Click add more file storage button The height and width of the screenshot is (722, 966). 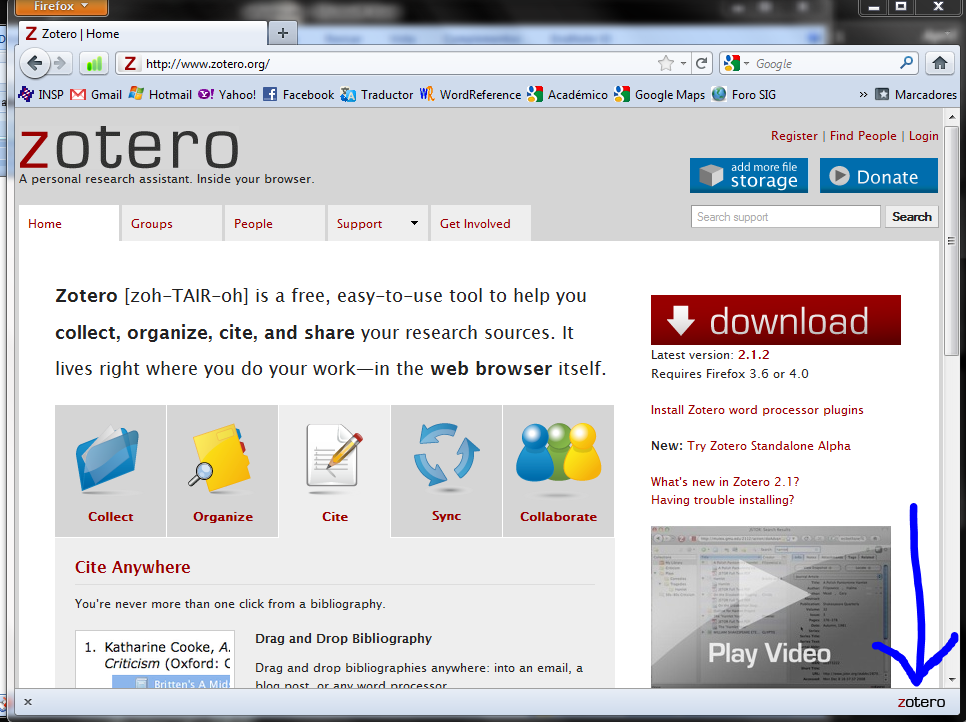[x=749, y=176]
